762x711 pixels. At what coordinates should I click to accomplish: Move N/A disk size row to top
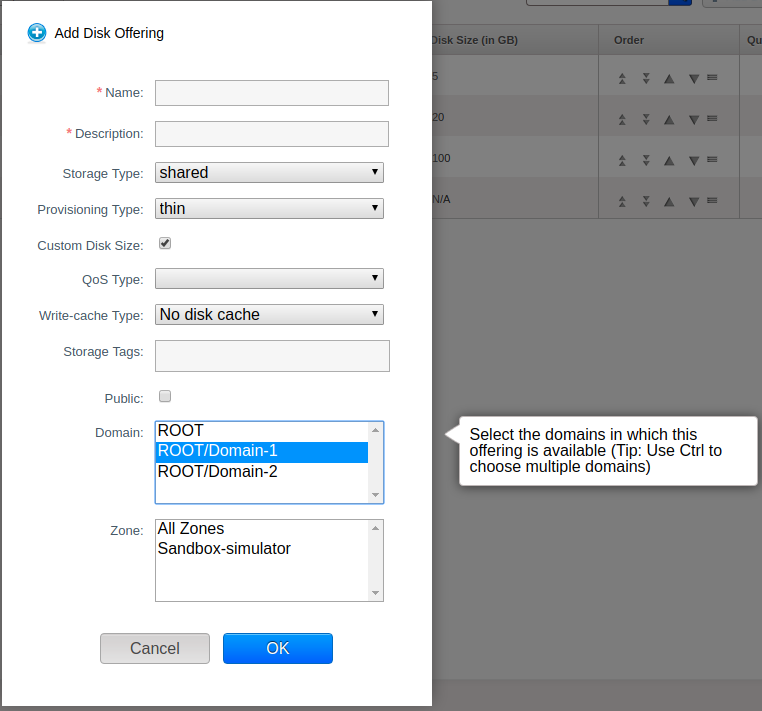(622, 201)
